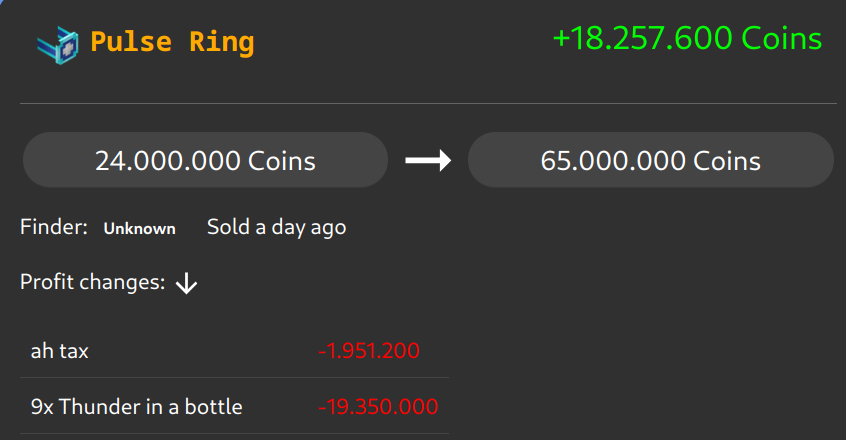Screen dimensions: 846x440
Task: Click the 24.000.000 Coins purchase price pill
Action: tap(205, 160)
